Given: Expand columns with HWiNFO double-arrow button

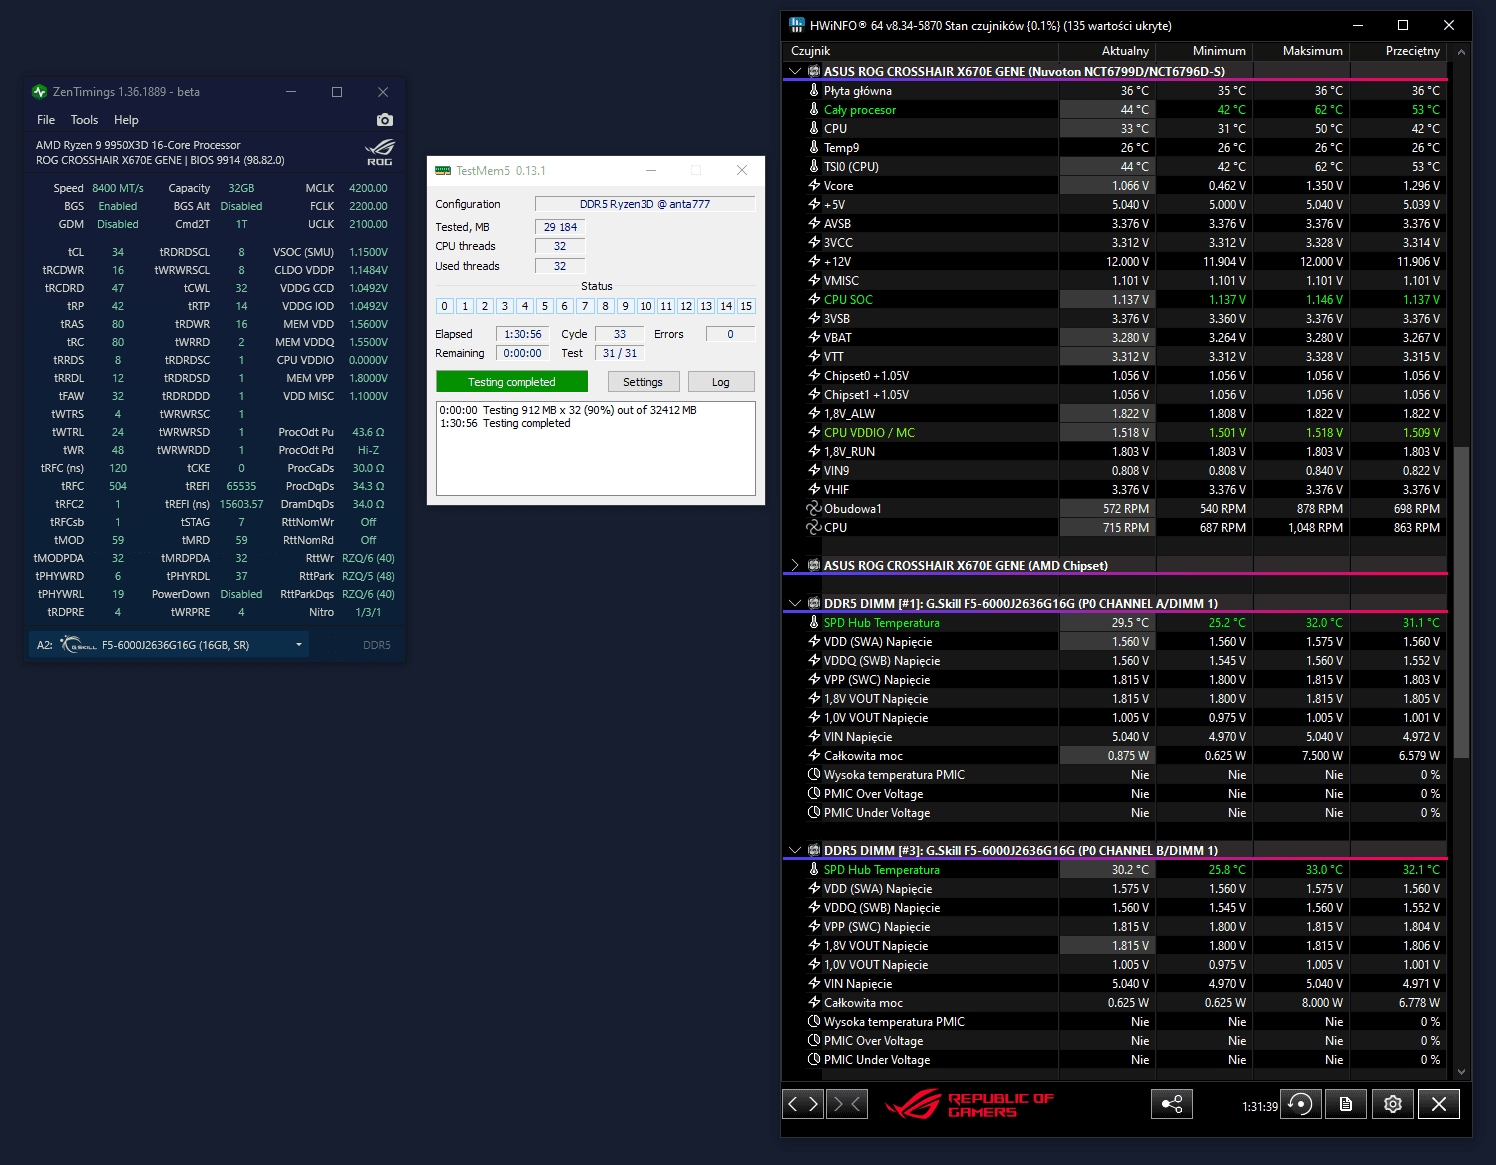Looking at the screenshot, I should (803, 1104).
